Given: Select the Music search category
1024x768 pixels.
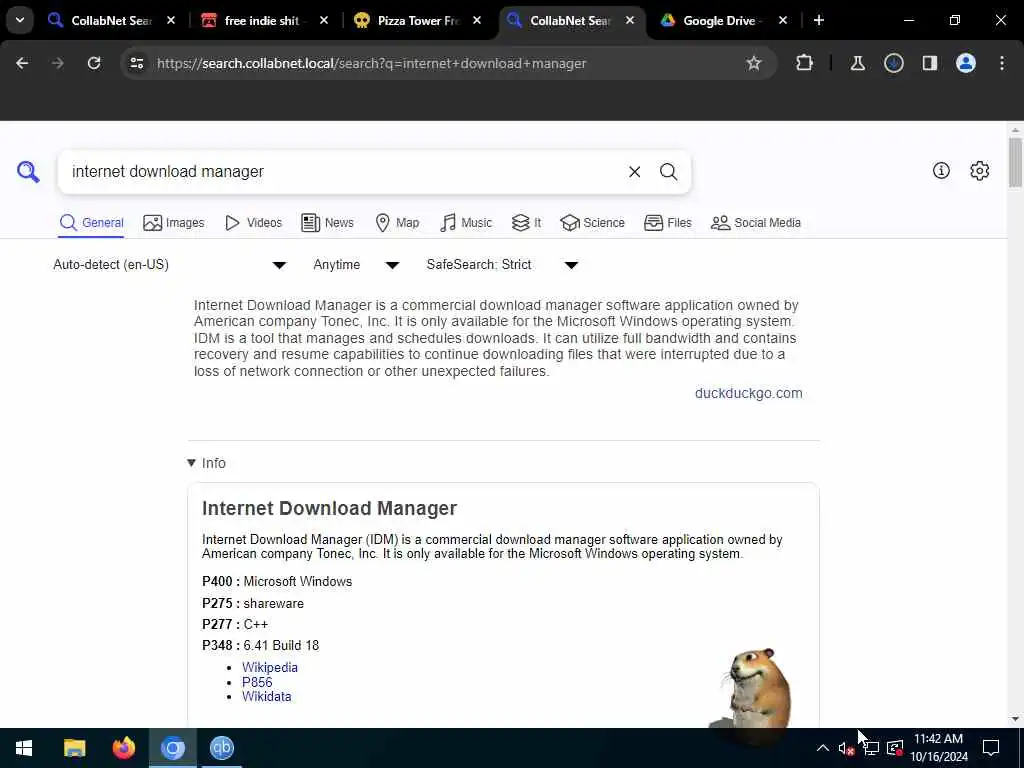Looking at the screenshot, I should point(466,223).
